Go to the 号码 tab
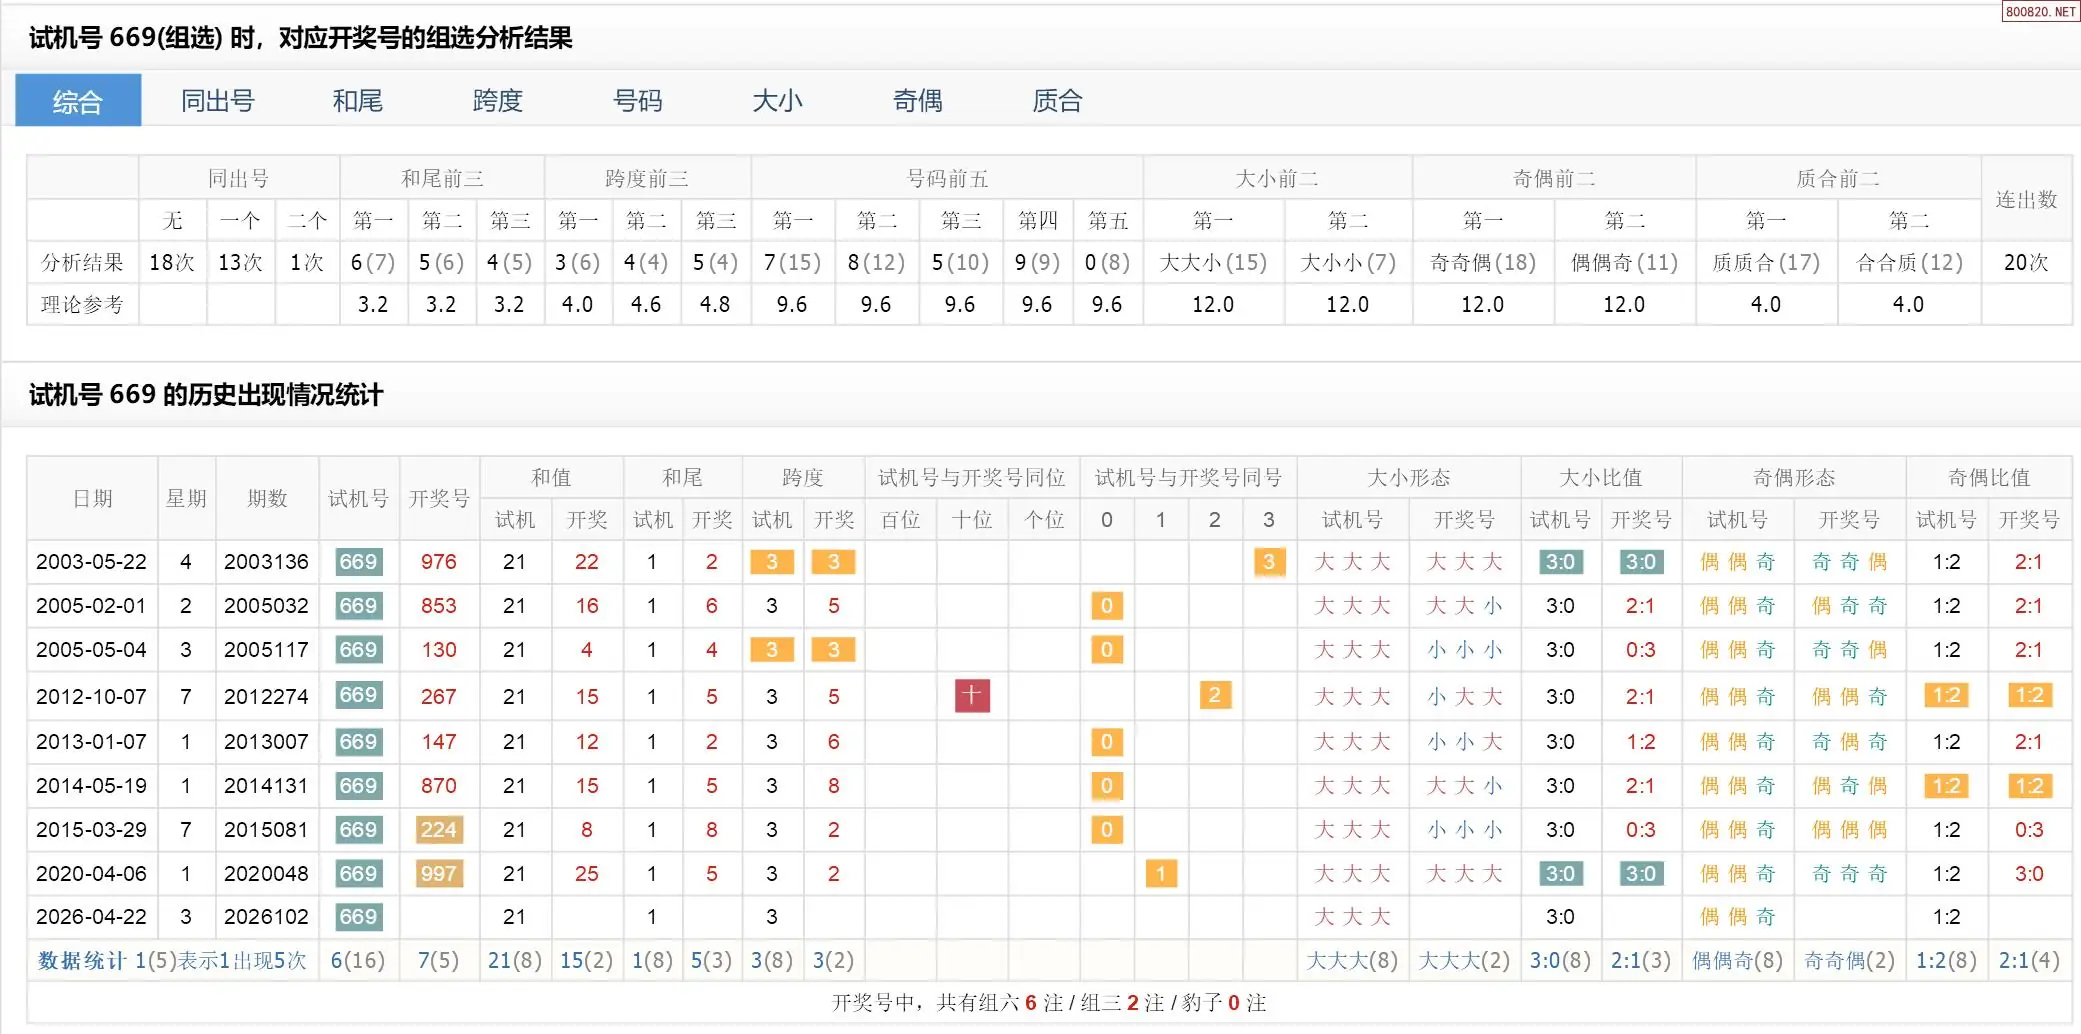The image size is (2081, 1034). coord(637,101)
